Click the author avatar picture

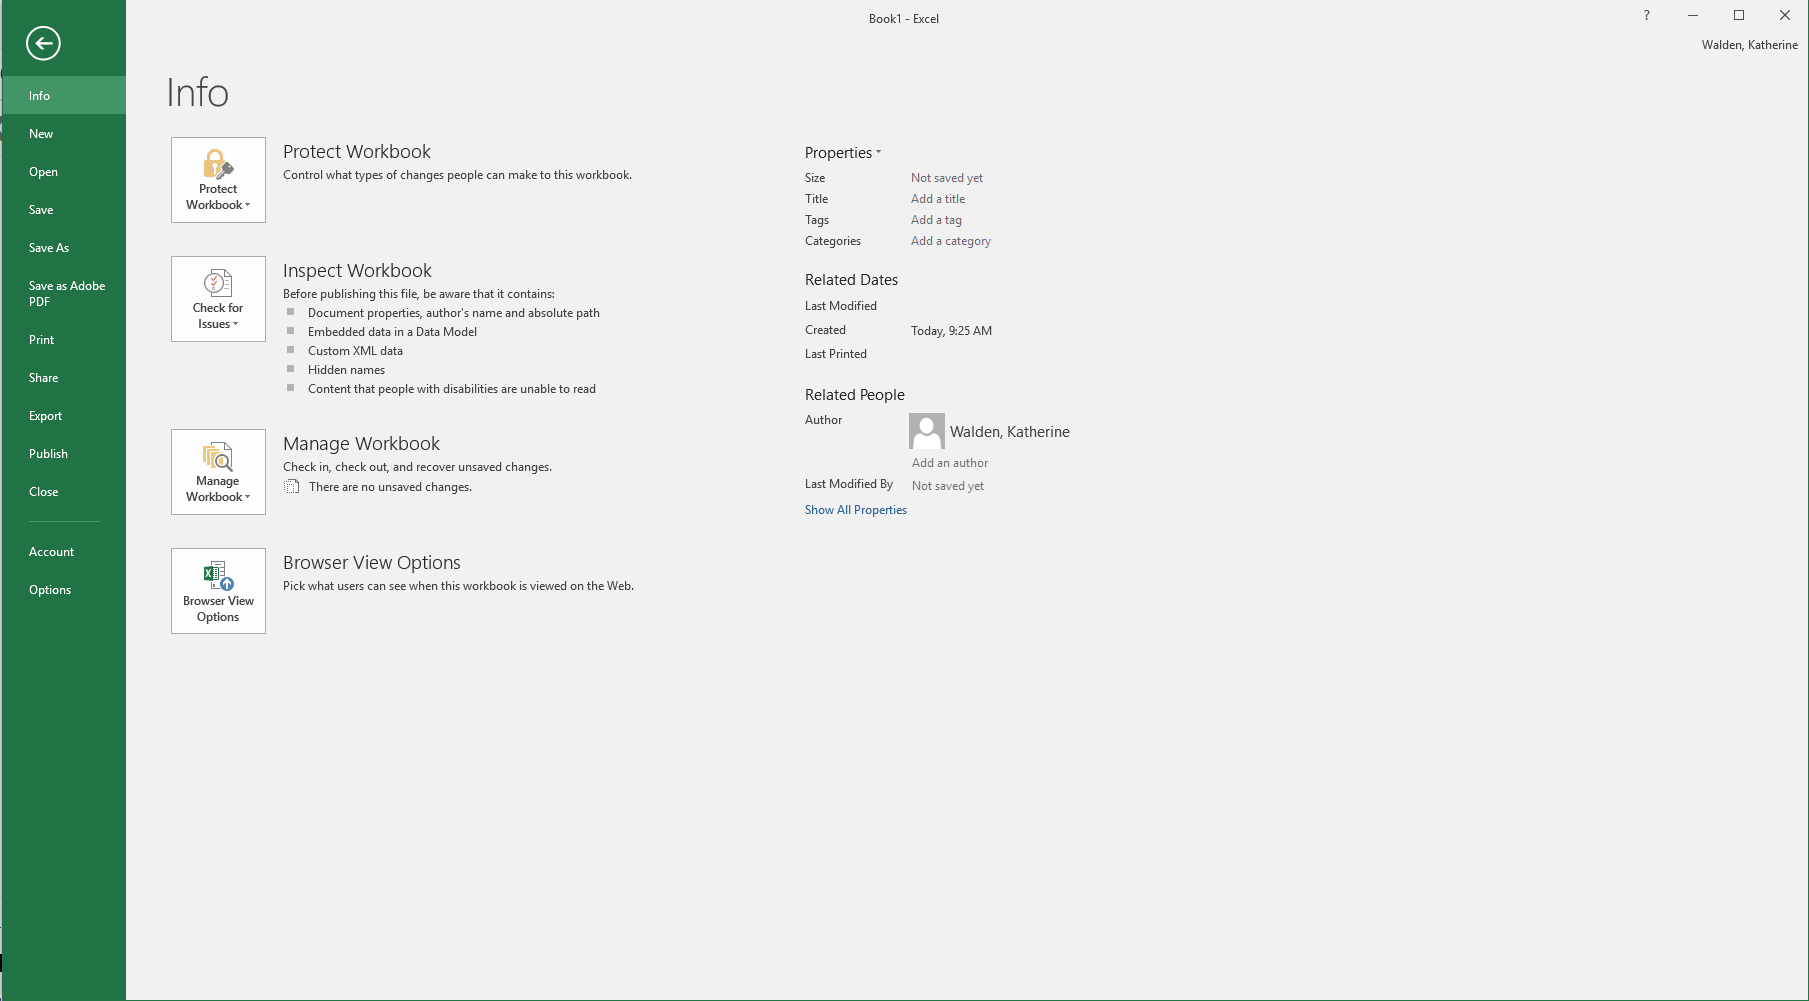click(926, 432)
